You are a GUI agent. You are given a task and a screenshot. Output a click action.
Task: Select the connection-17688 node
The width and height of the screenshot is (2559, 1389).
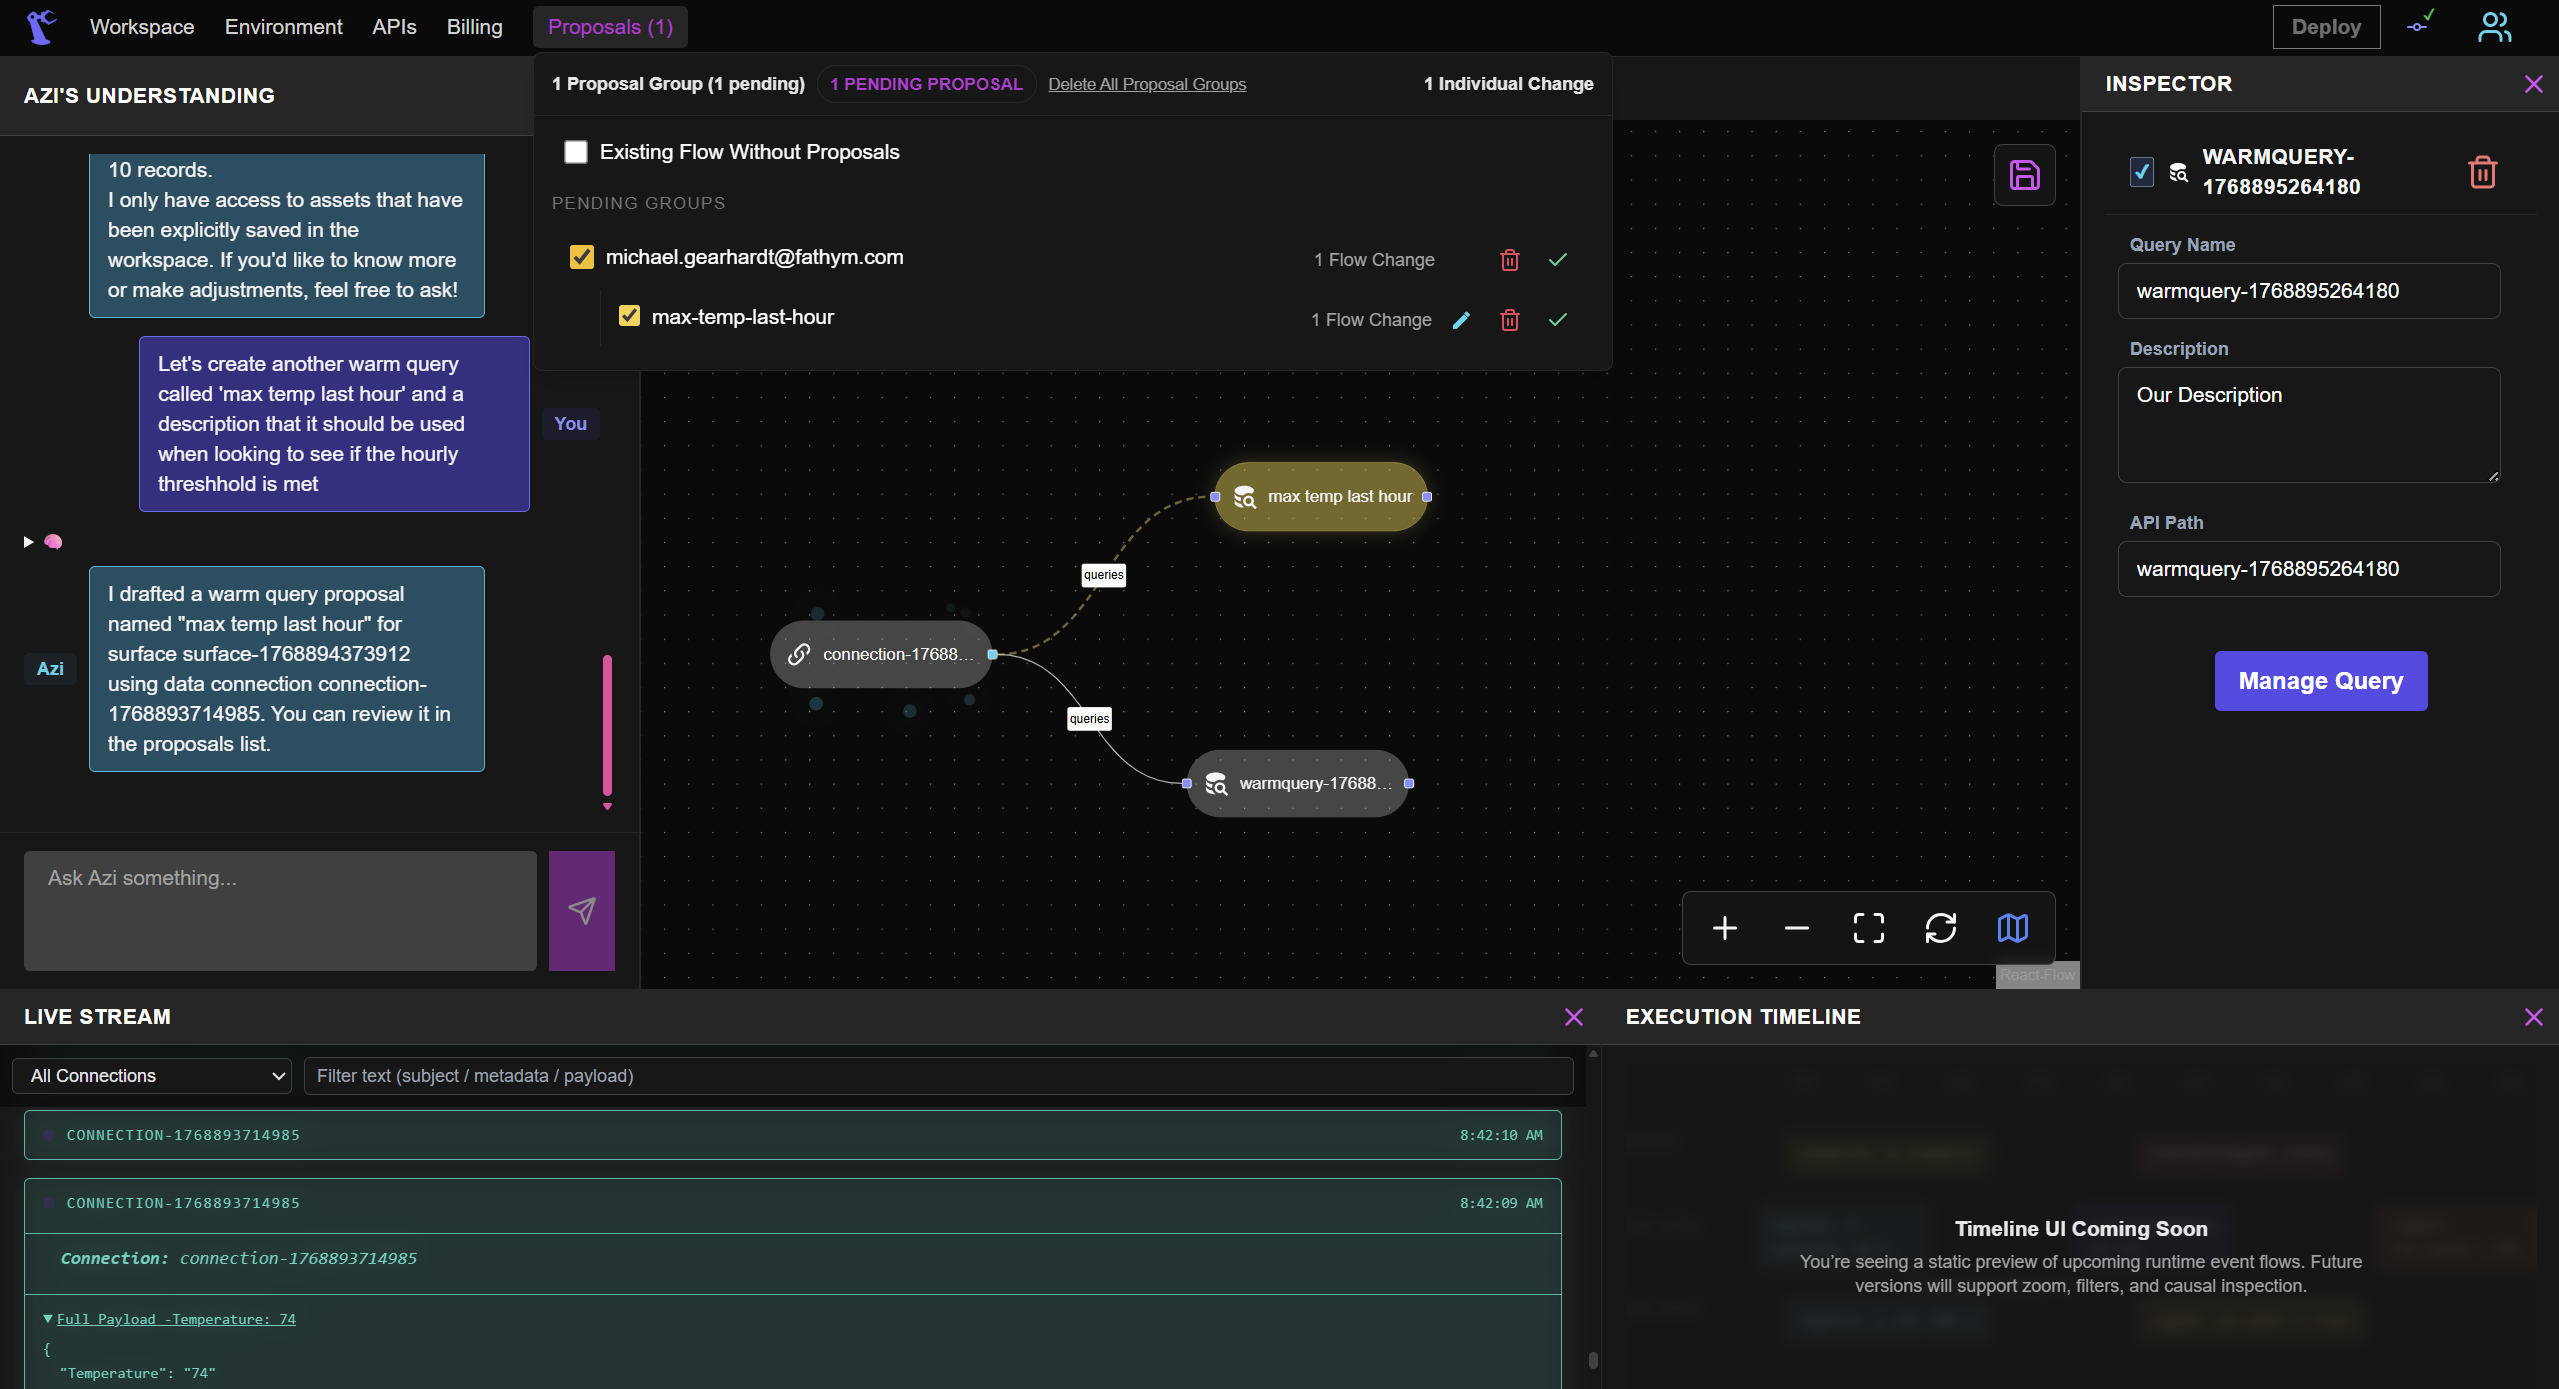tap(881, 654)
